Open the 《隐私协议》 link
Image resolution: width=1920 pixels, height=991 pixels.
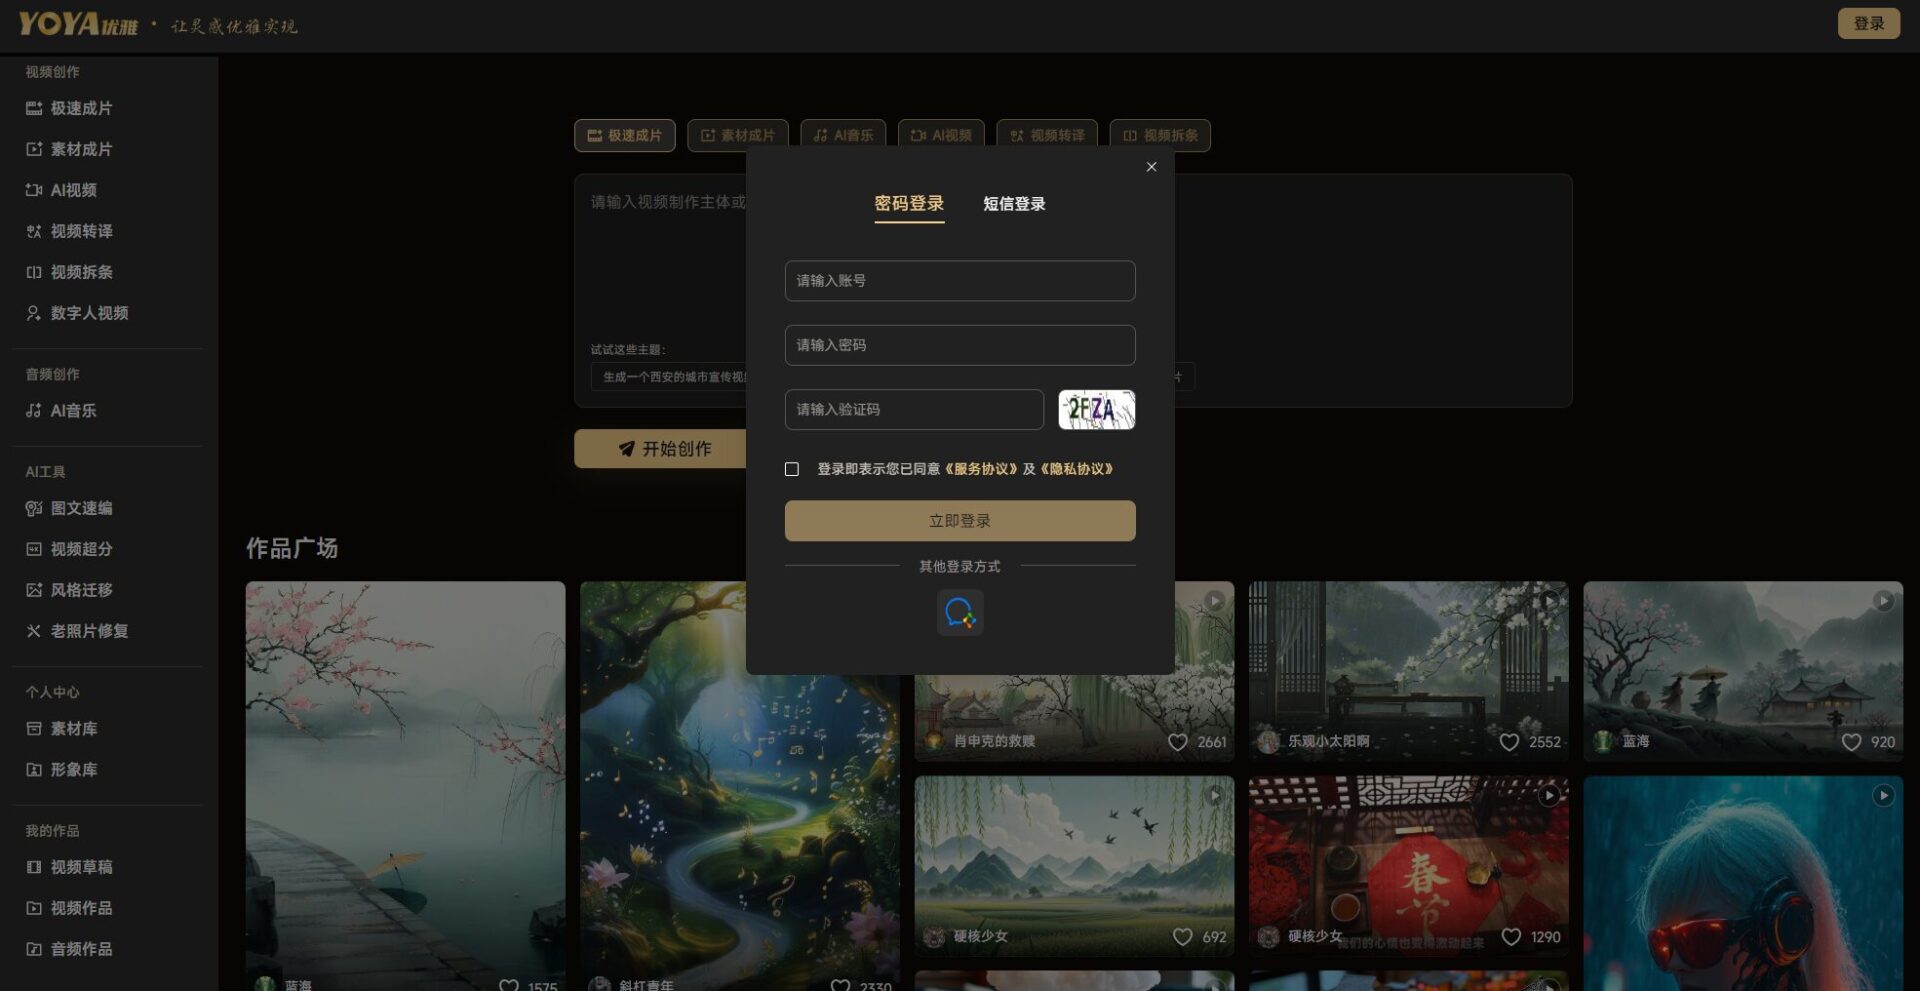pos(1076,469)
